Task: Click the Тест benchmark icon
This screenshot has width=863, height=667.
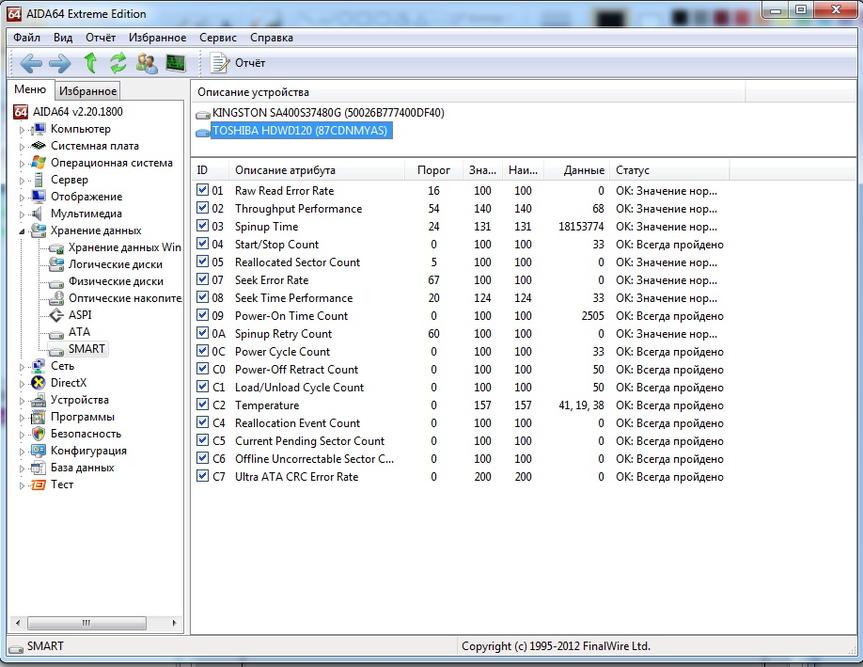Action: (39, 485)
